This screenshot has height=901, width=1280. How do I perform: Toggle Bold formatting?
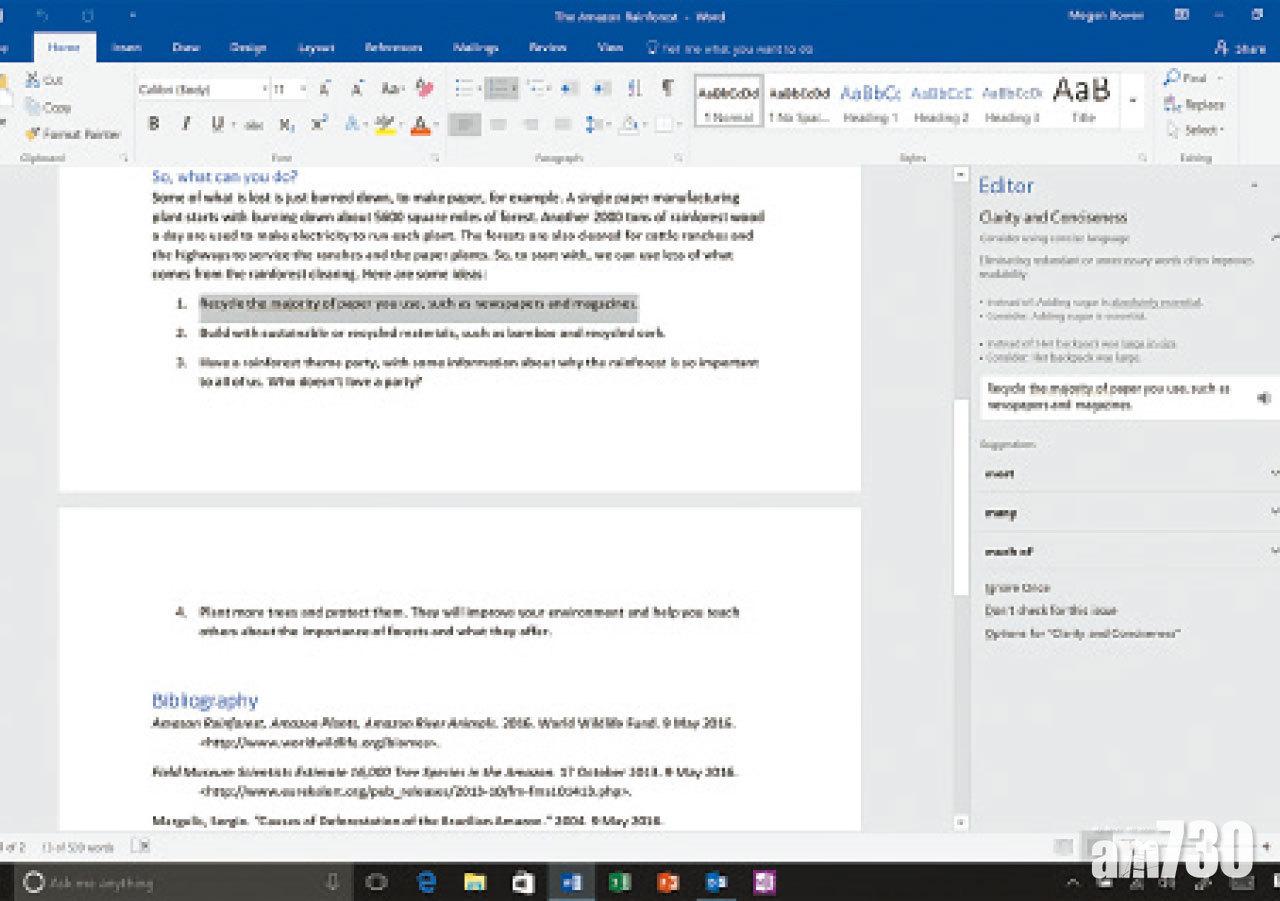(x=154, y=125)
